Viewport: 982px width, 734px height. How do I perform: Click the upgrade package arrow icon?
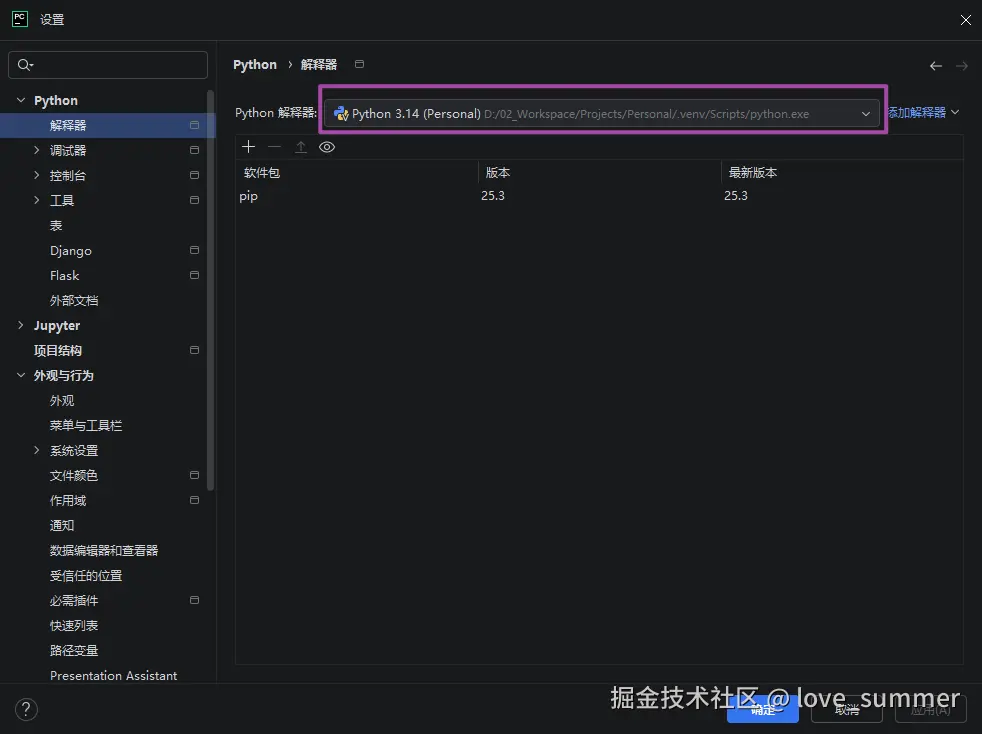coord(301,147)
